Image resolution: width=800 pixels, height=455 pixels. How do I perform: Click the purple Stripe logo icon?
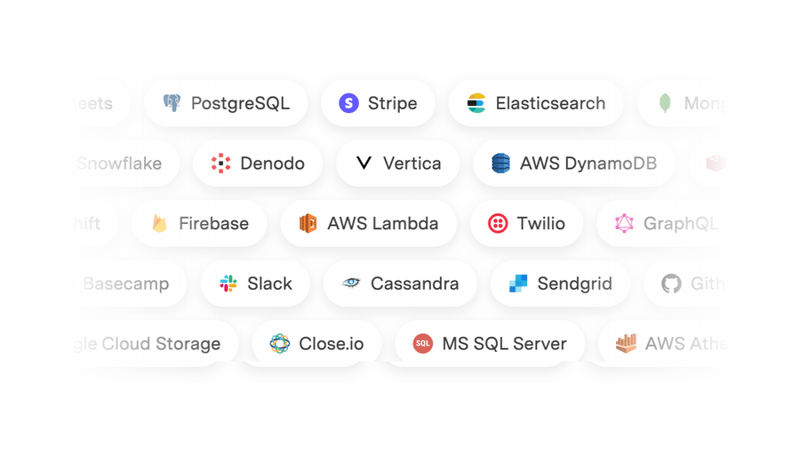click(348, 103)
